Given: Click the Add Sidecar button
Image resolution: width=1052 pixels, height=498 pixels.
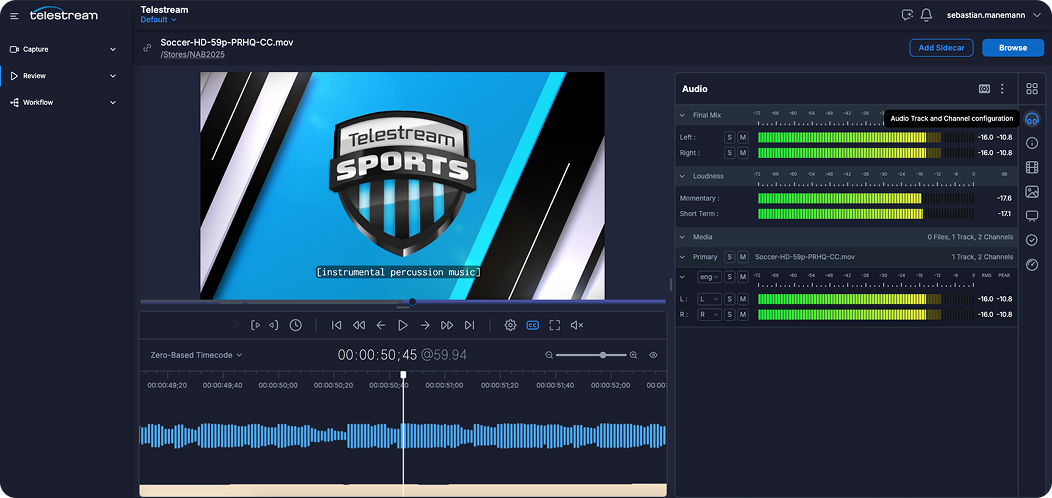Looking at the screenshot, I should click(940, 48).
